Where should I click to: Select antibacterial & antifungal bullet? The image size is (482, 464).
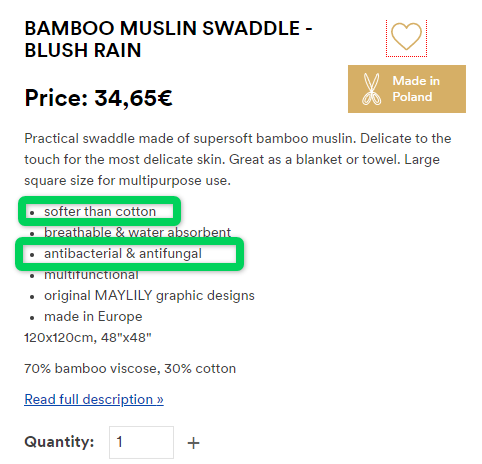coord(123,254)
